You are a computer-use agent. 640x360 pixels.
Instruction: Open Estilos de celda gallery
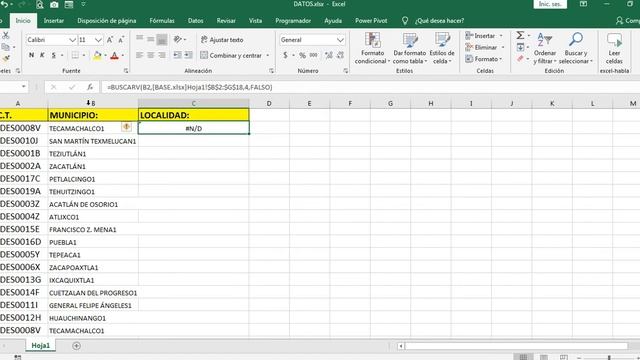(x=442, y=48)
